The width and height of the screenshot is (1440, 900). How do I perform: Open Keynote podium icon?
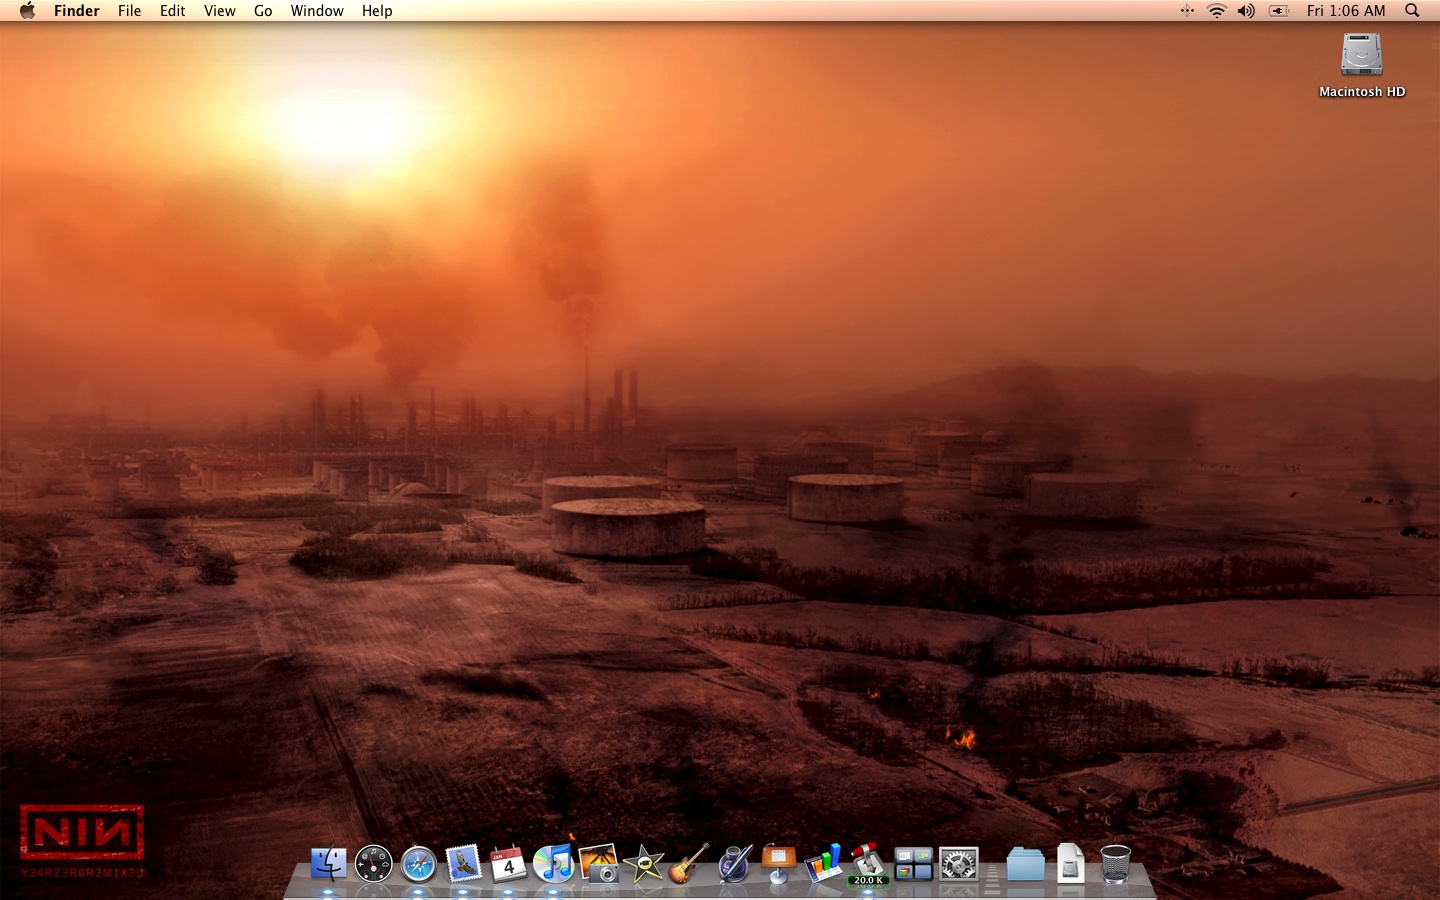778,863
